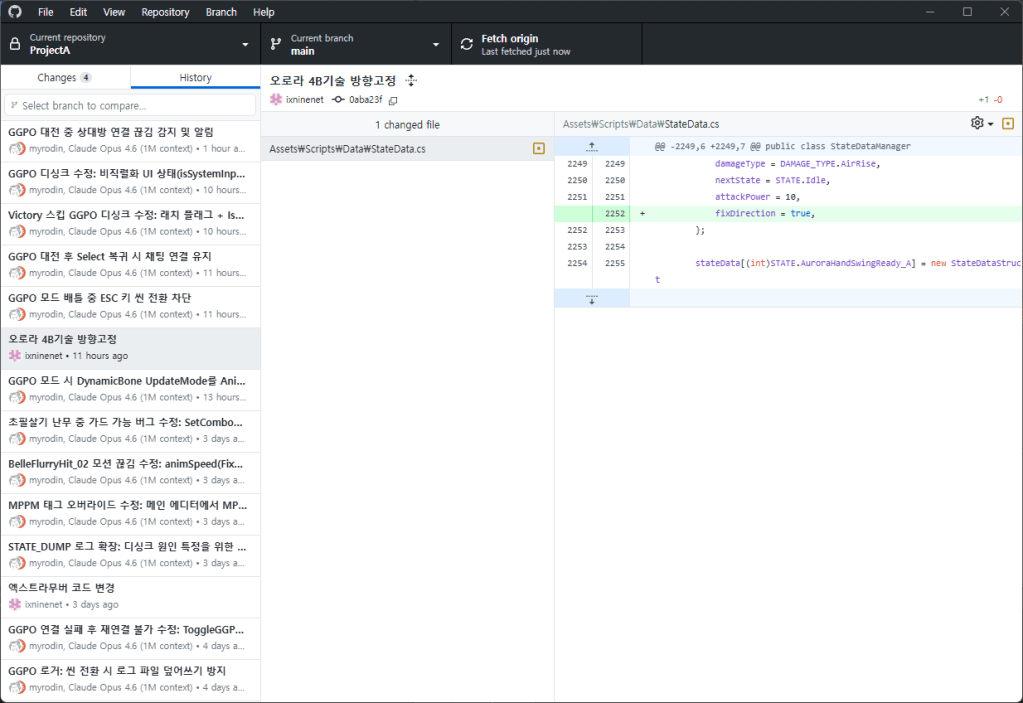Open the Current branch main dropdown
1023x703 pixels.
pos(354,44)
